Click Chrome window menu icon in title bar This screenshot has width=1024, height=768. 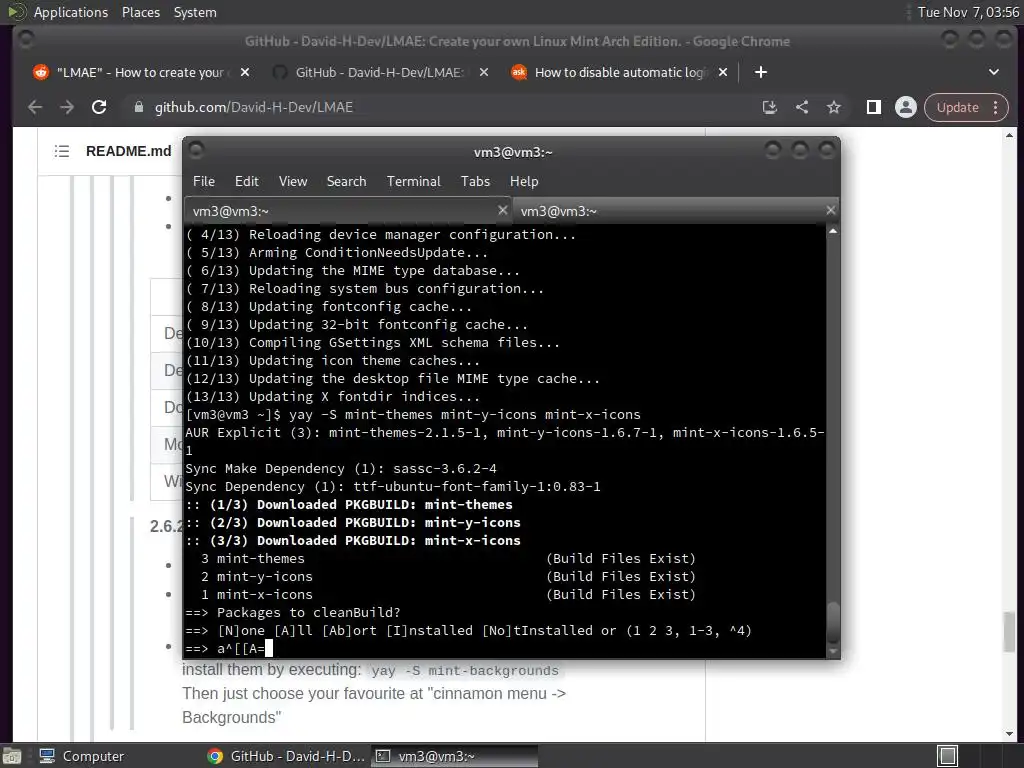click(26, 40)
